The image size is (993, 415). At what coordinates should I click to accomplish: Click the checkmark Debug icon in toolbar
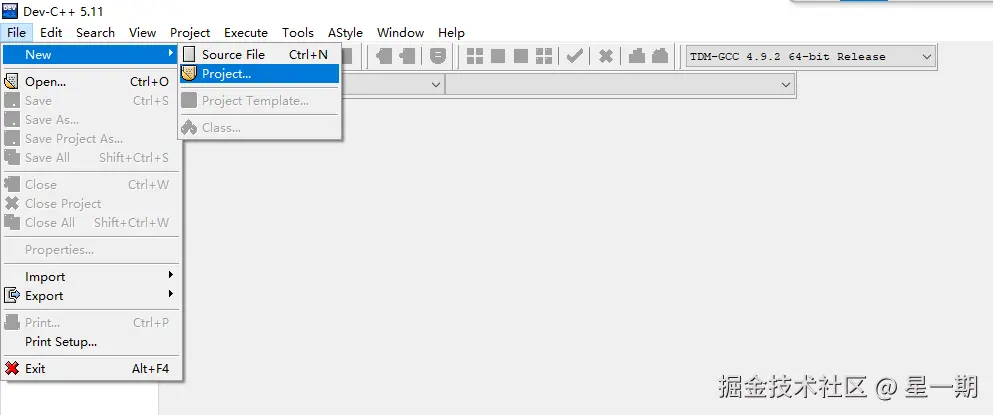coord(574,56)
